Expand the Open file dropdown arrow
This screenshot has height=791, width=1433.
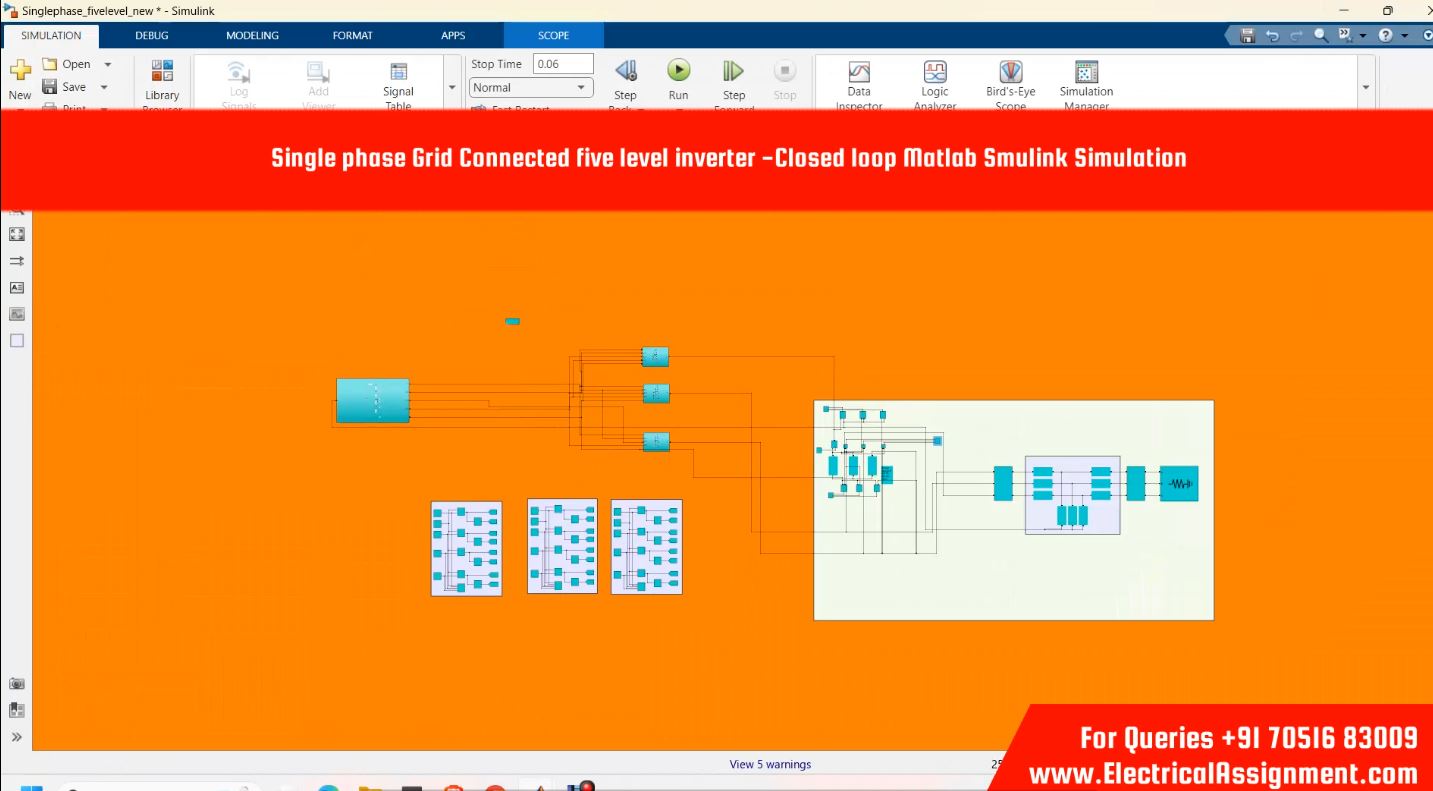pos(108,64)
